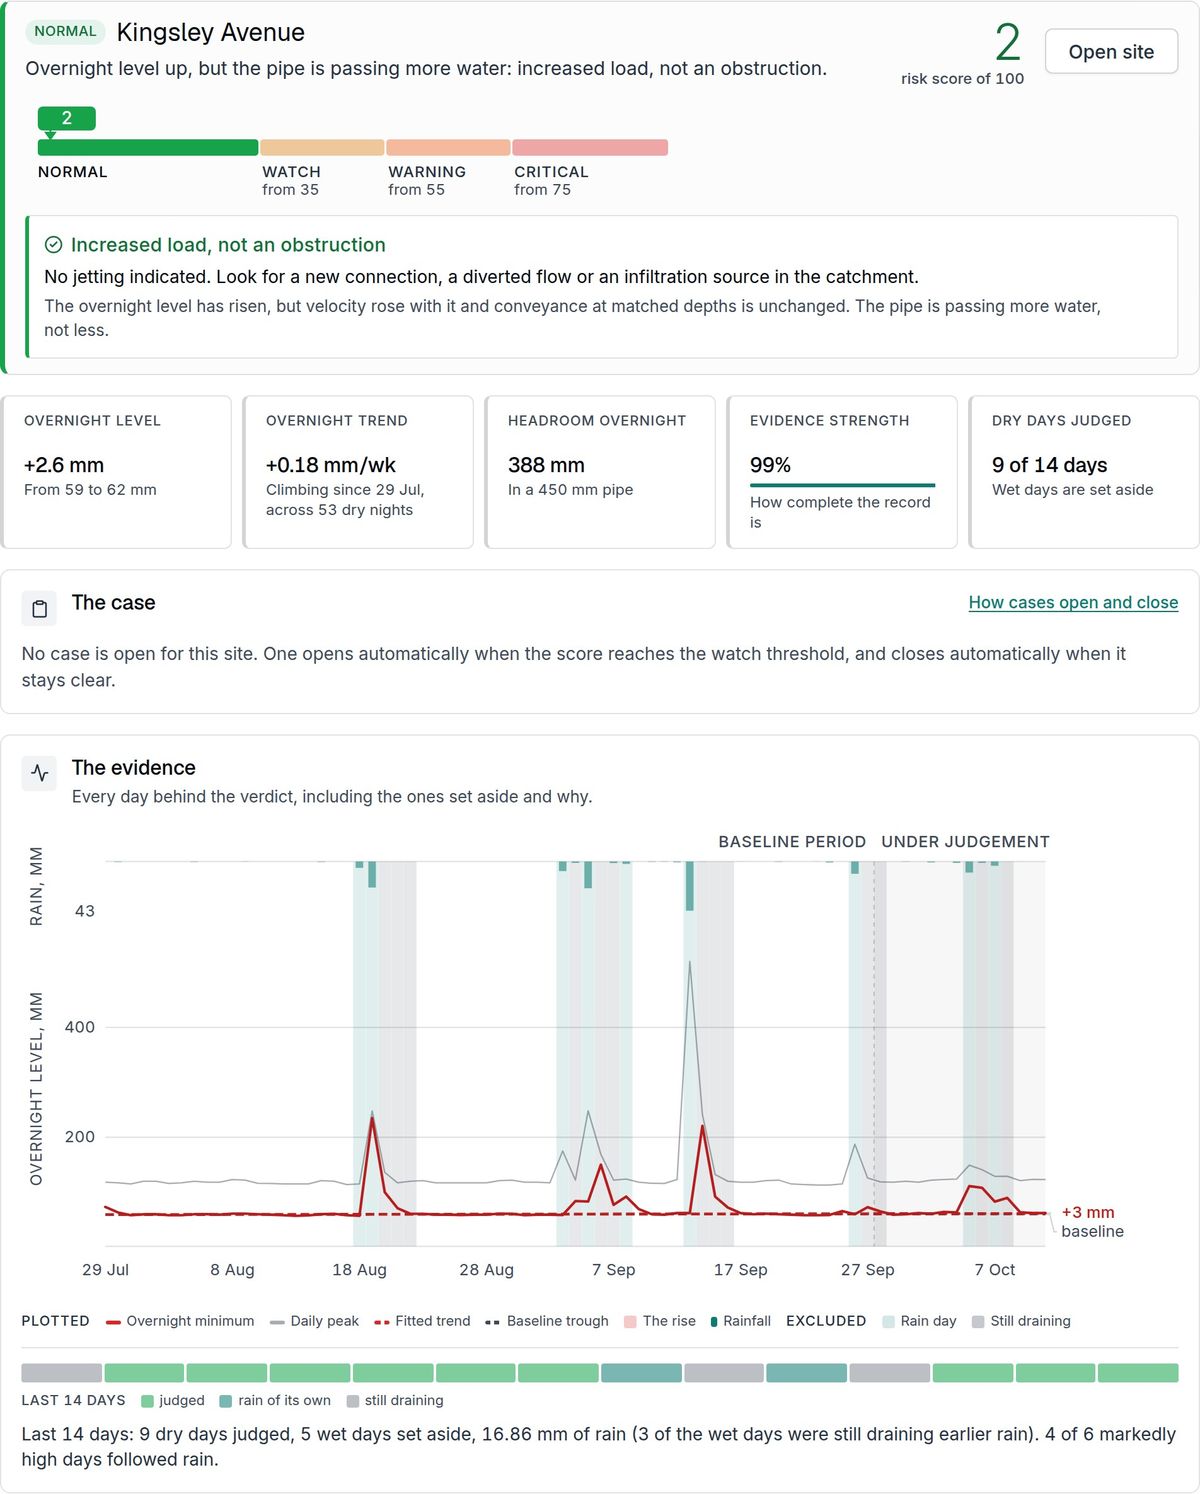Click the NORMAL status badge by Kingsley Avenue
This screenshot has width=1200, height=1494.
coord(65,31)
